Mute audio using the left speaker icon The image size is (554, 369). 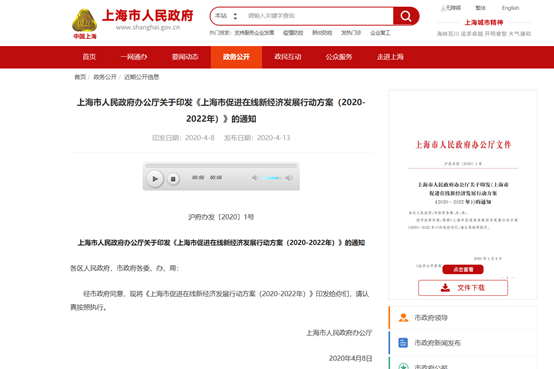[255, 178]
